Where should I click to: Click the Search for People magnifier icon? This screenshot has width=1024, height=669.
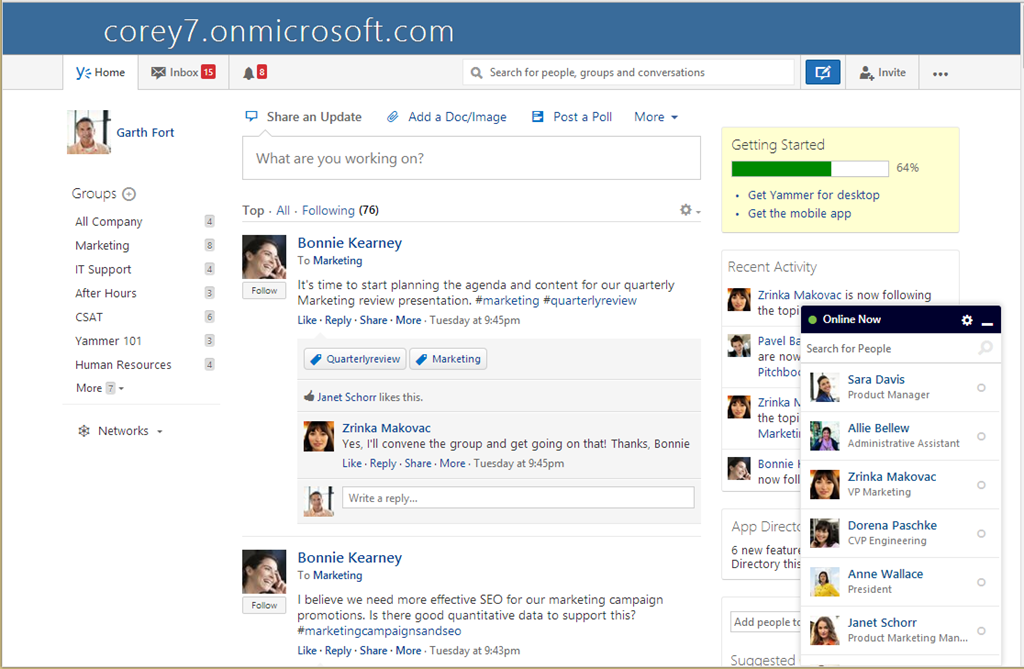[x=985, y=348]
